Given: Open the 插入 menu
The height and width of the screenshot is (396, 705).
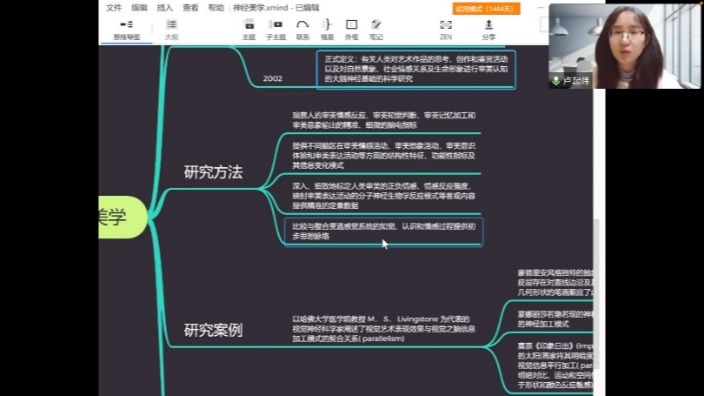Looking at the screenshot, I should tap(165, 8).
